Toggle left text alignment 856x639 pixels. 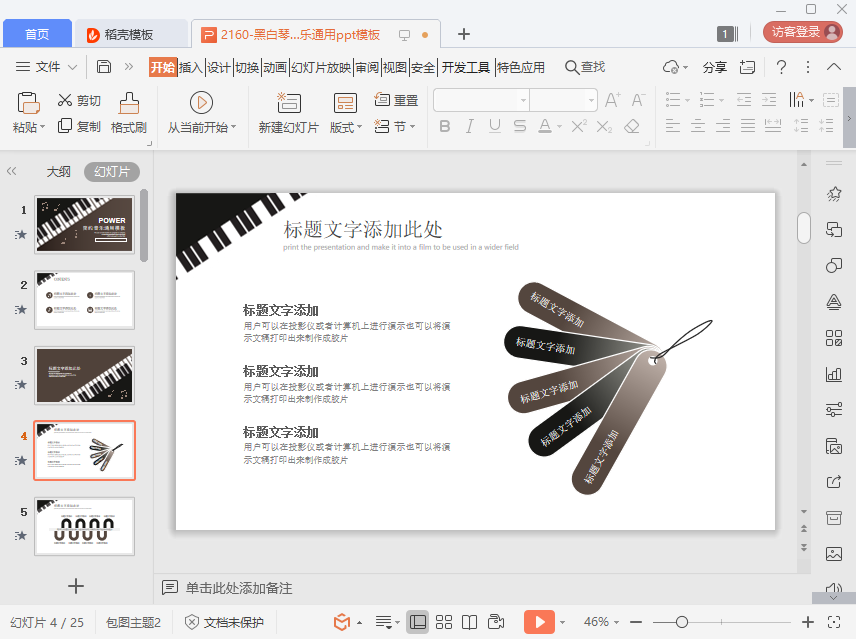673,127
